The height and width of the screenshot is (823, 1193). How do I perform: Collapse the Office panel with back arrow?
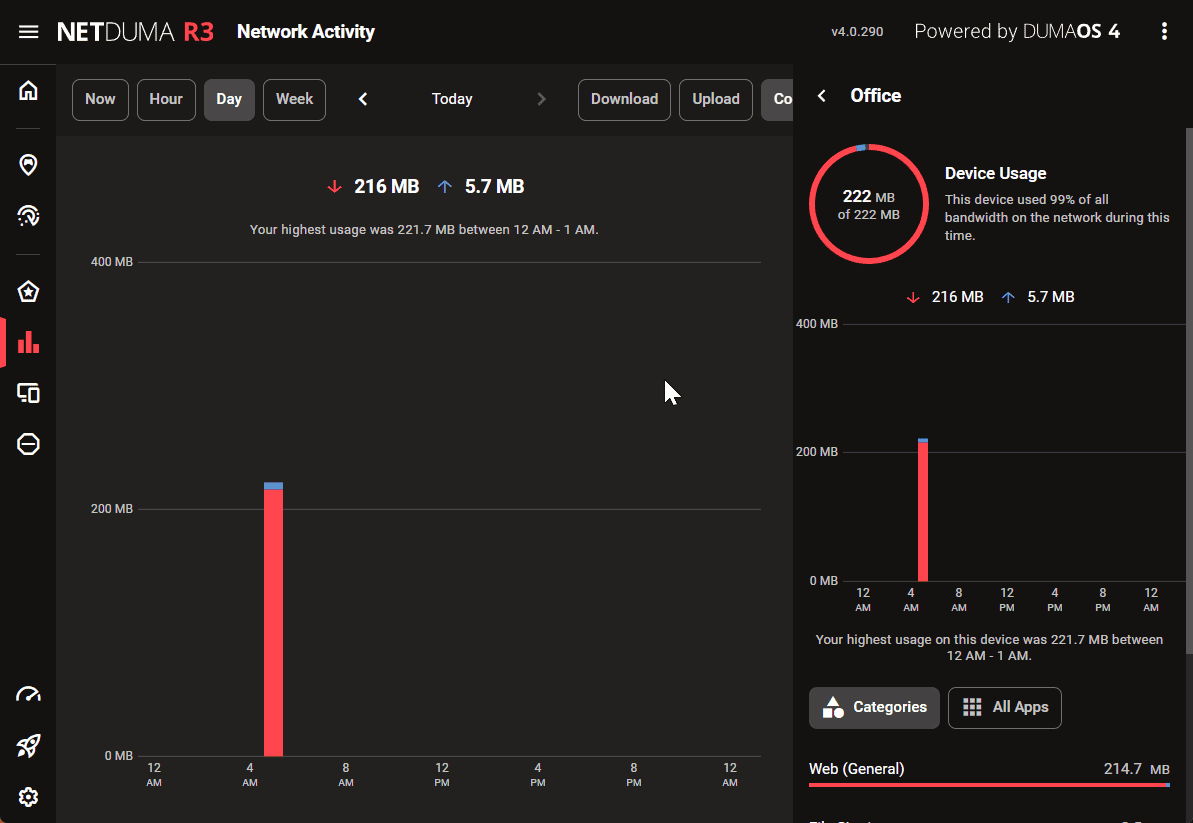coord(822,96)
